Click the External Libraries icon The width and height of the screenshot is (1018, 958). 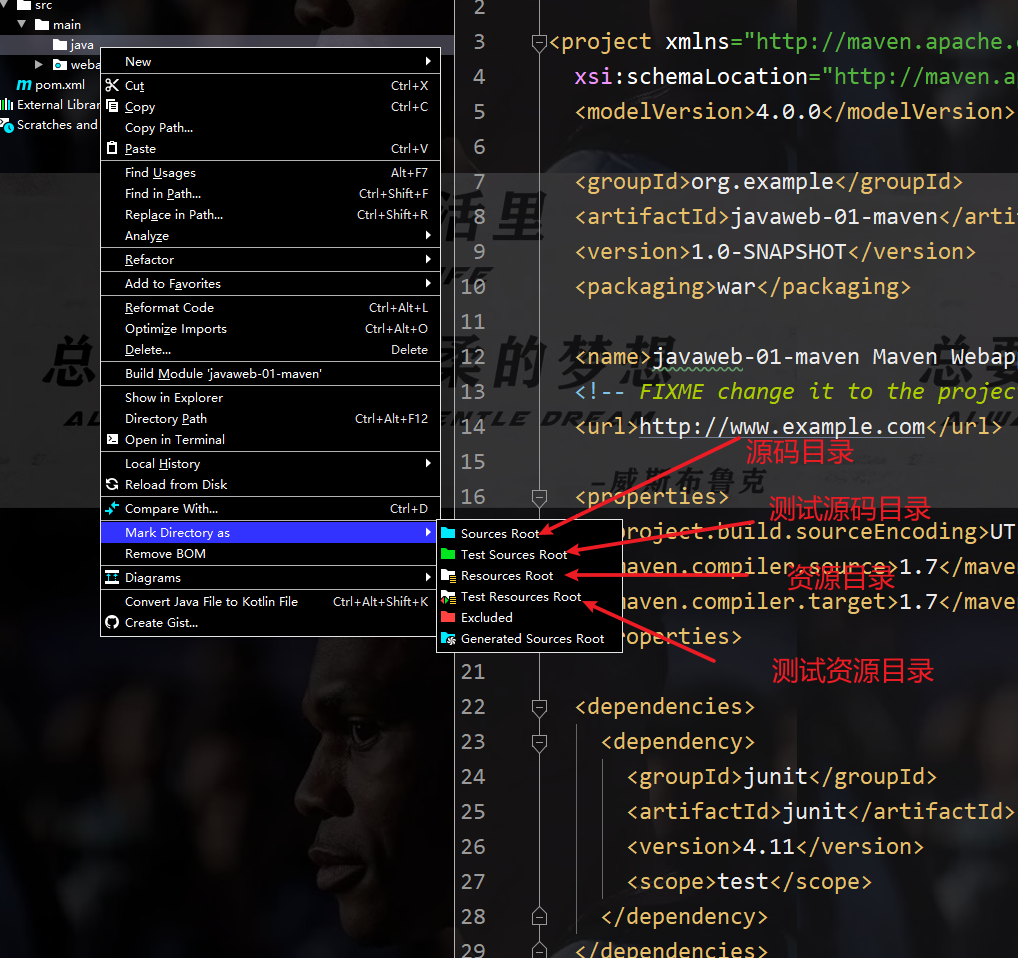pyautogui.click(x=6, y=104)
